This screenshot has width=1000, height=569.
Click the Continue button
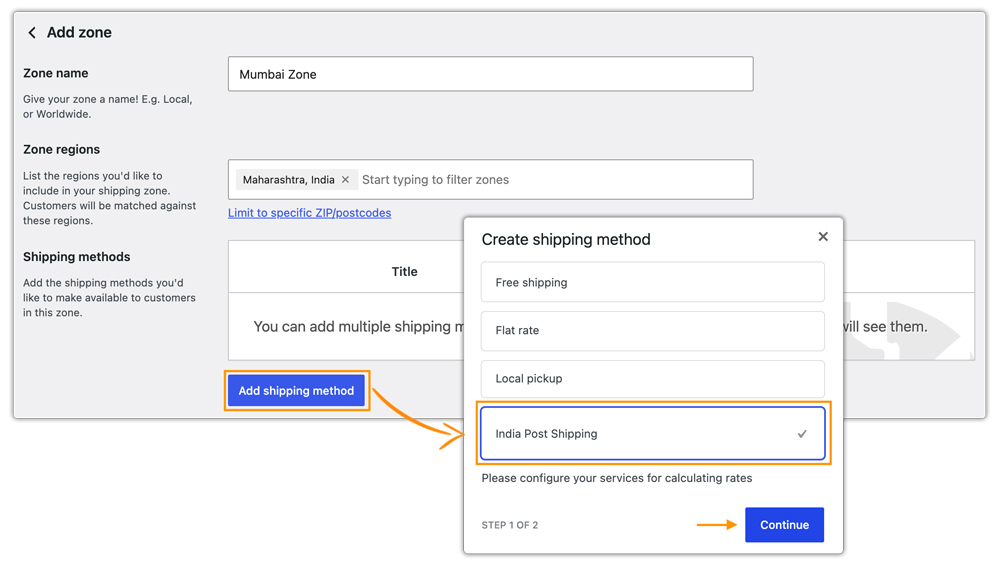784,525
